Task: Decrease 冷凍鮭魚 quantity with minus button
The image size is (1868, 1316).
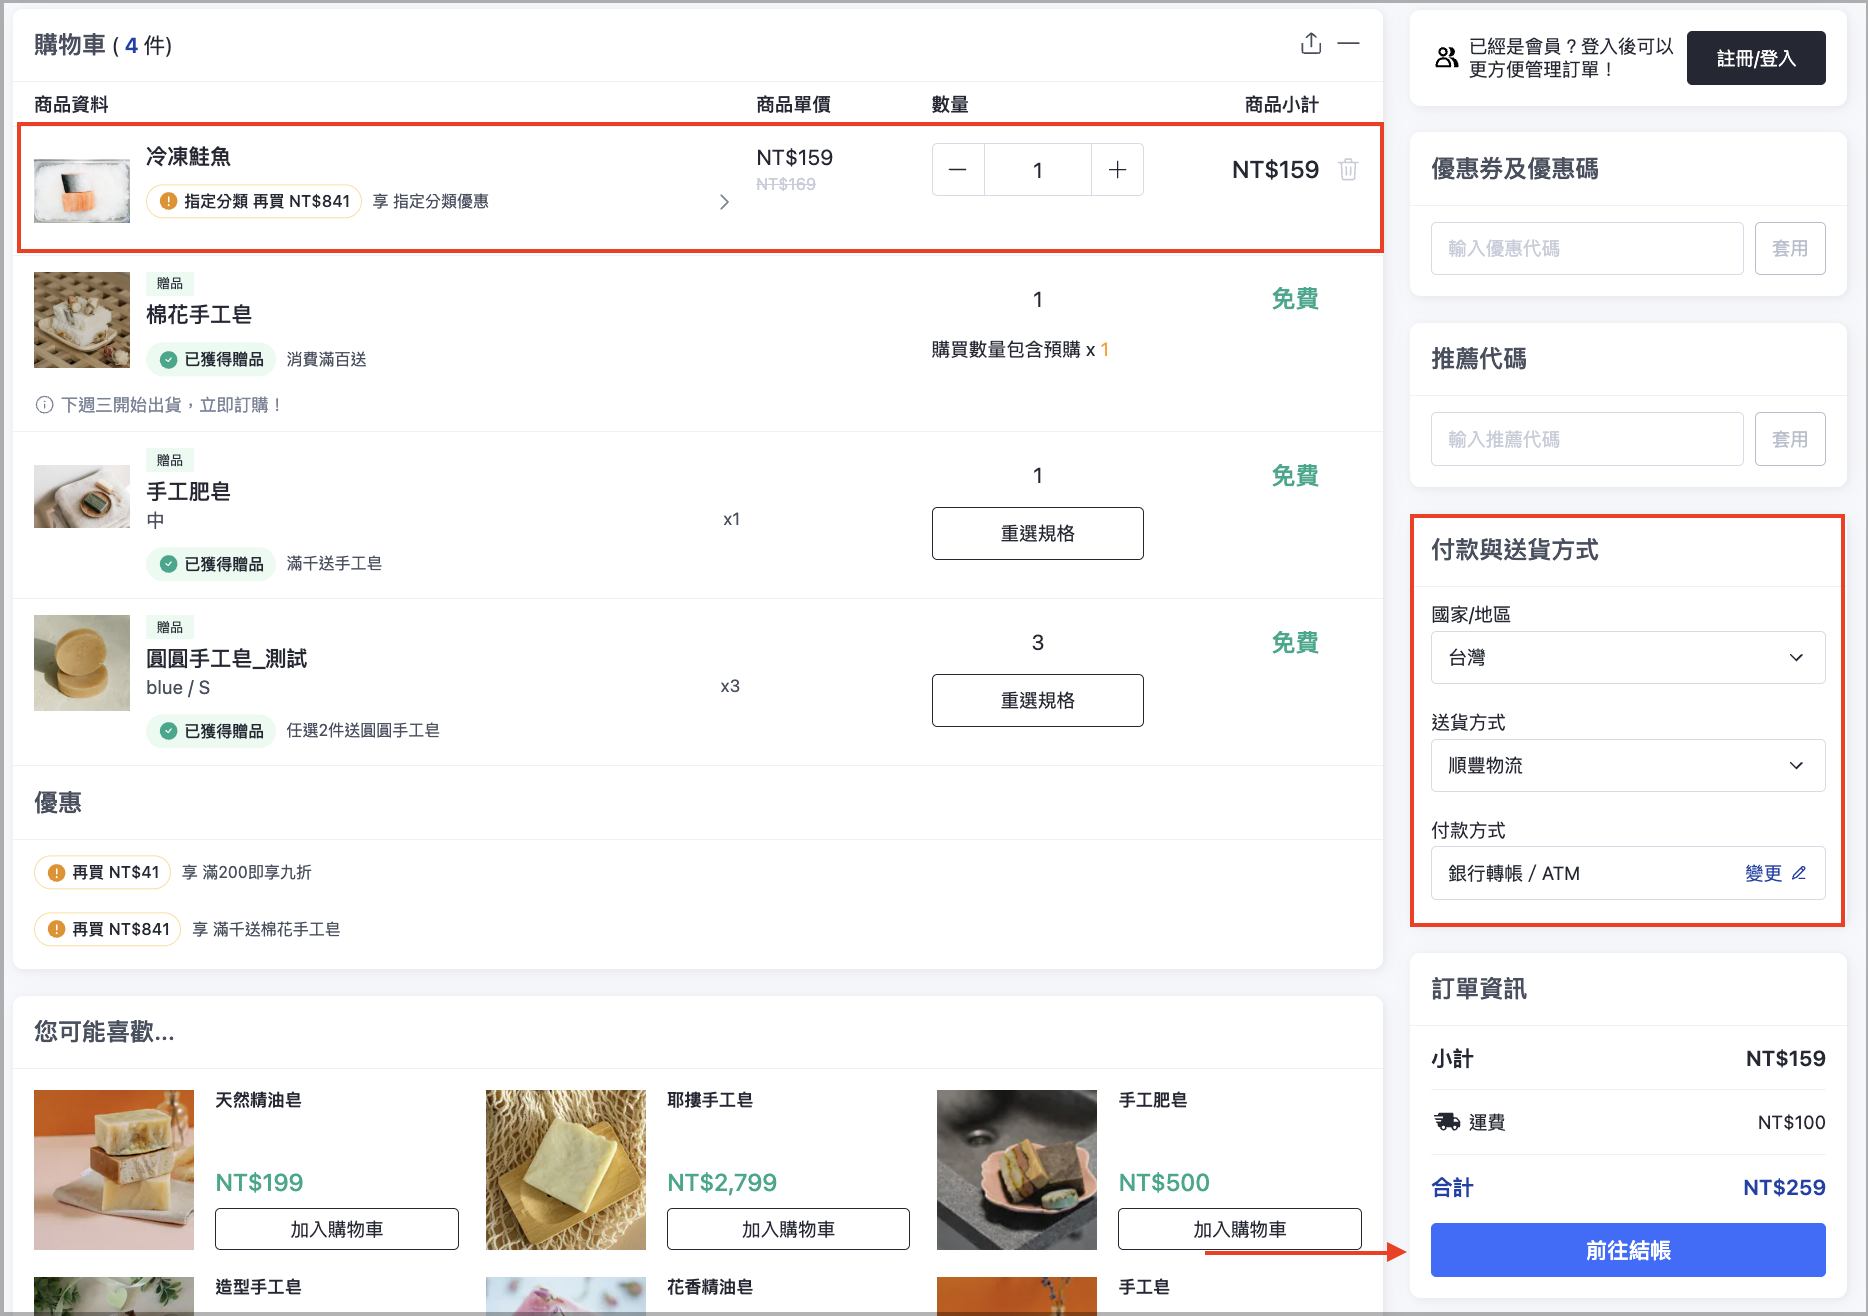Action: pyautogui.click(x=958, y=170)
